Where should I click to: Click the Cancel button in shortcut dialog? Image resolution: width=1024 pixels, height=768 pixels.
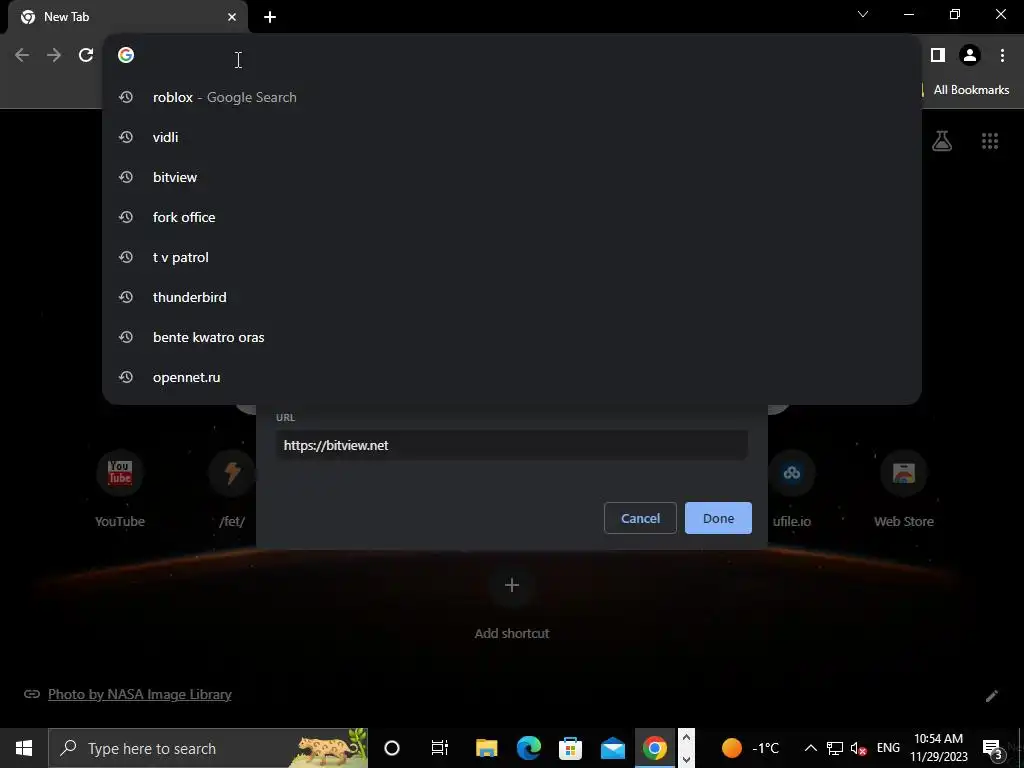640,518
